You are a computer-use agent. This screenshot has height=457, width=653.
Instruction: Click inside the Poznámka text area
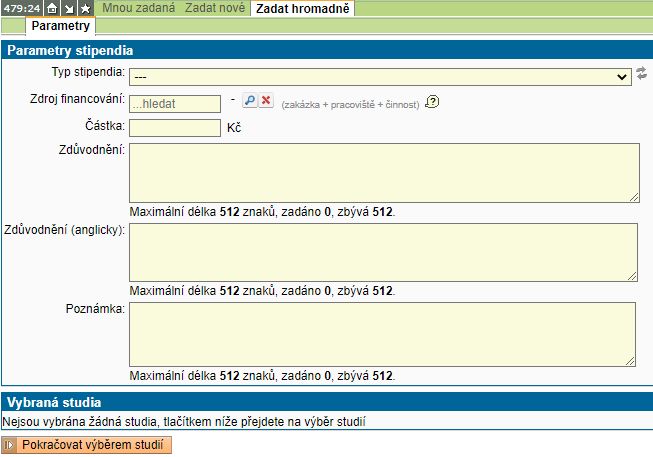pyautogui.click(x=384, y=334)
